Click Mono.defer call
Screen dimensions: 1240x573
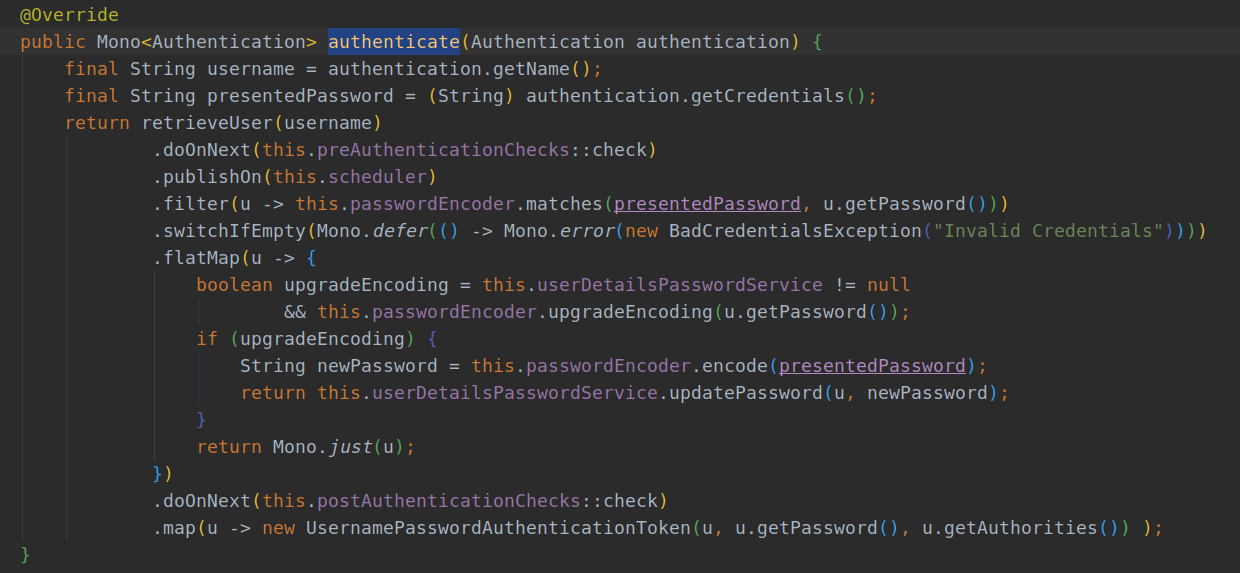[372, 231]
